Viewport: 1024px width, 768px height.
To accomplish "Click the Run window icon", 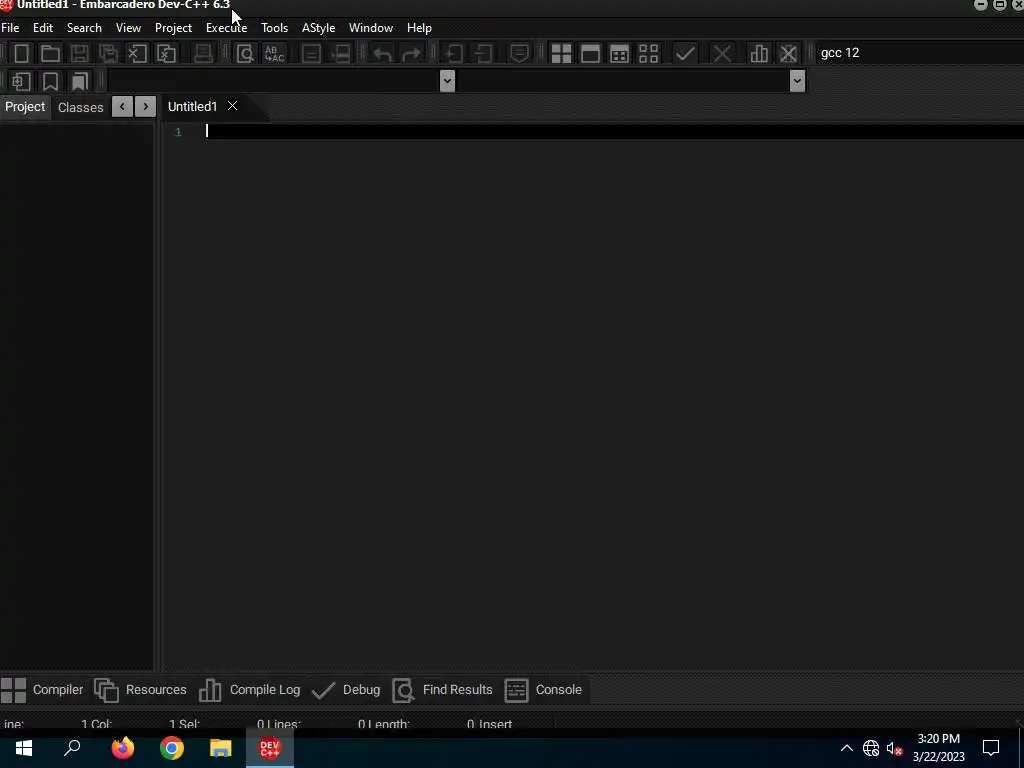I will pyautogui.click(x=590, y=54).
